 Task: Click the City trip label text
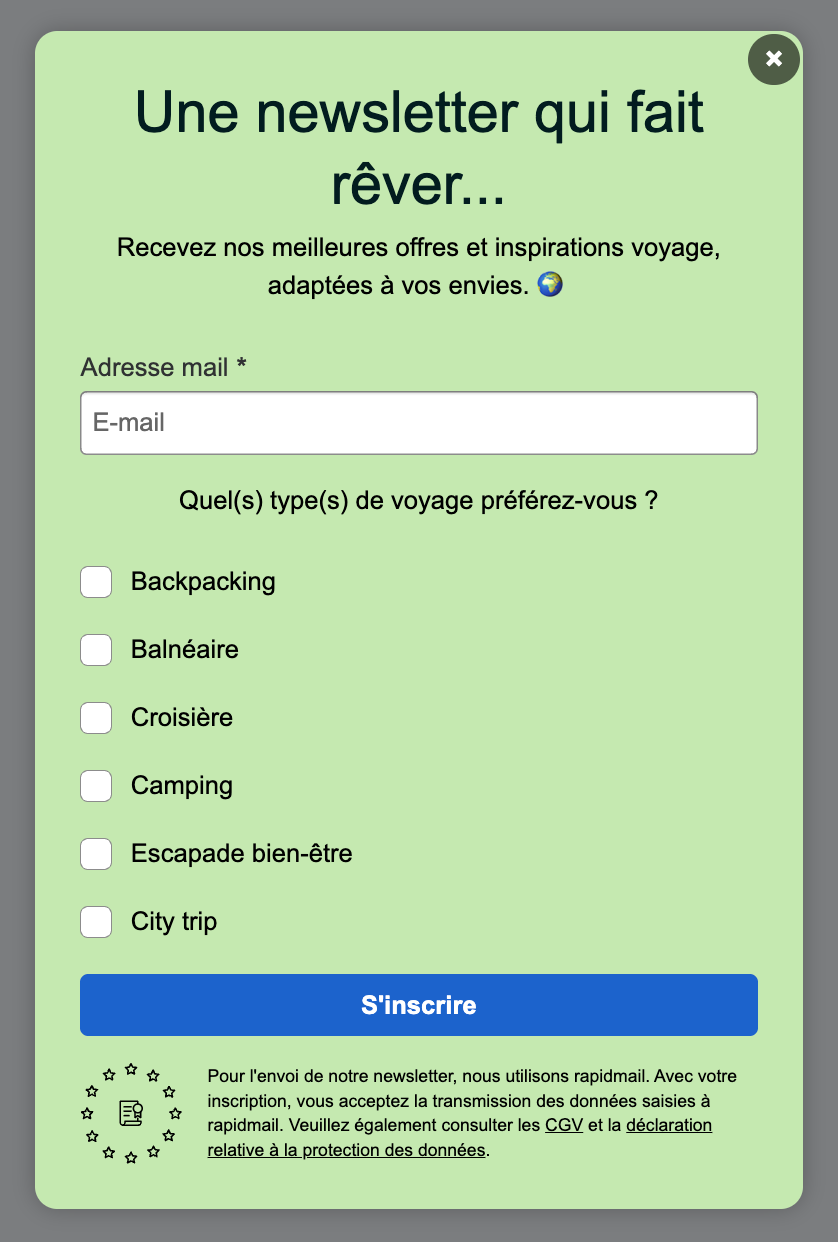173,922
